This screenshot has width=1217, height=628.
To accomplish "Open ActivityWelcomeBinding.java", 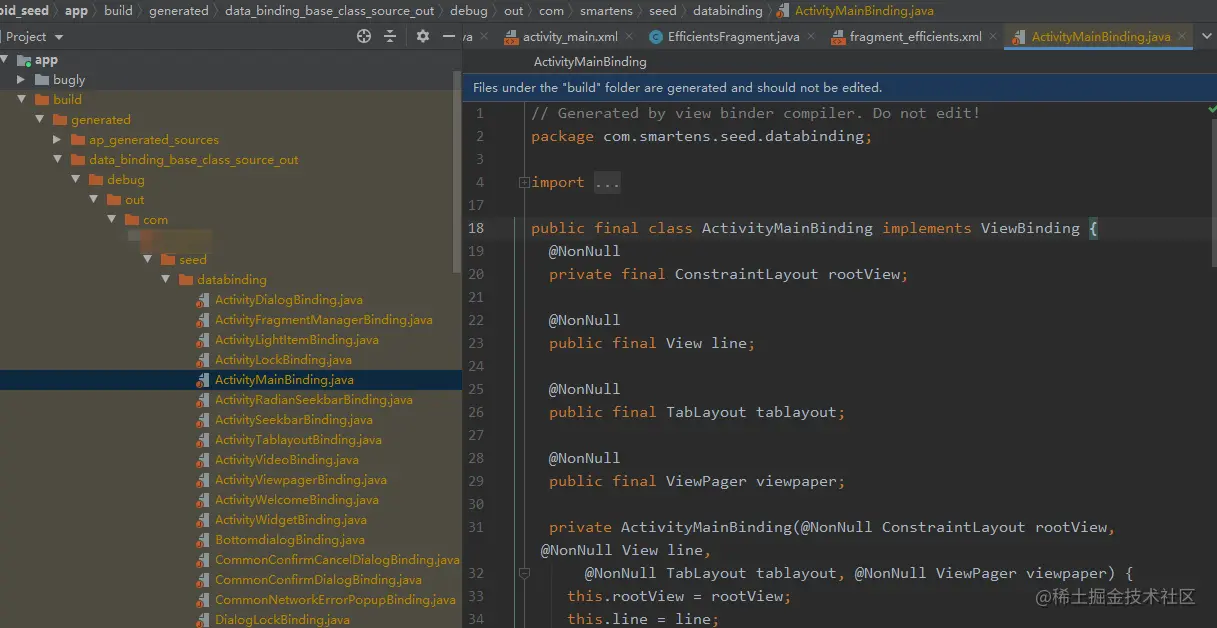I will tap(297, 500).
